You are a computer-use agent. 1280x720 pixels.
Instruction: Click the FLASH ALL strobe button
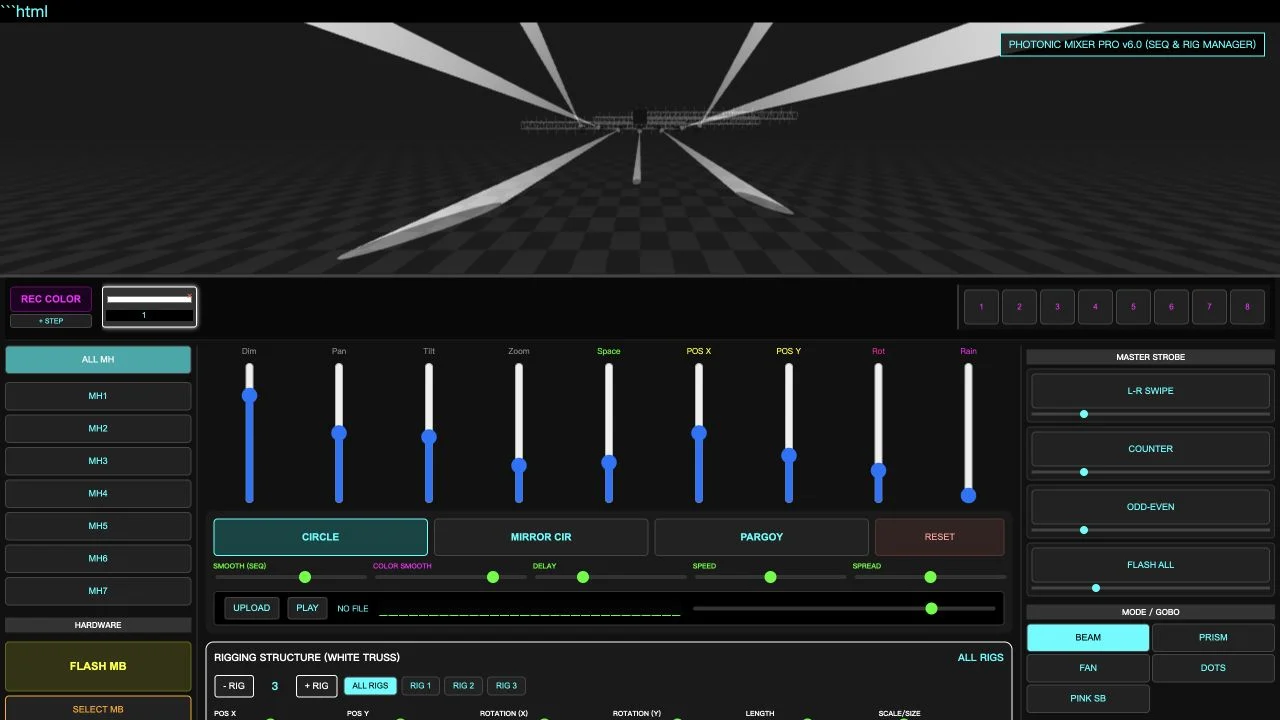click(x=1151, y=565)
